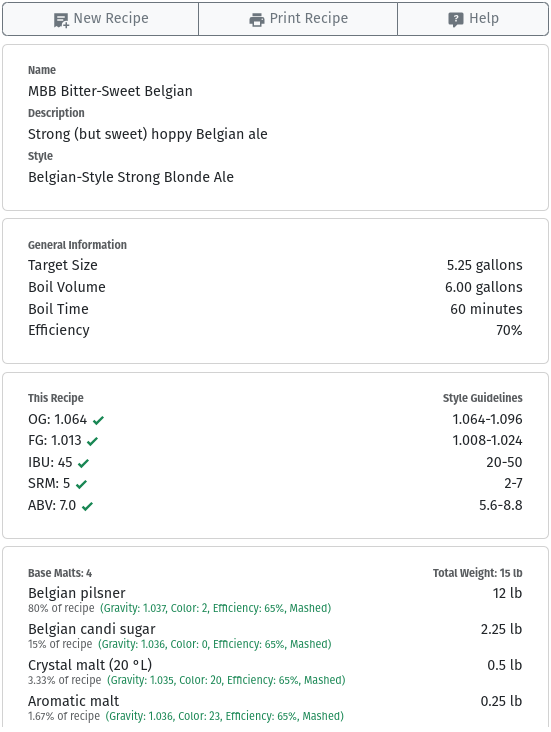
Task: Select the description text Strong hoppy Belgian ale
Action: click(x=148, y=134)
